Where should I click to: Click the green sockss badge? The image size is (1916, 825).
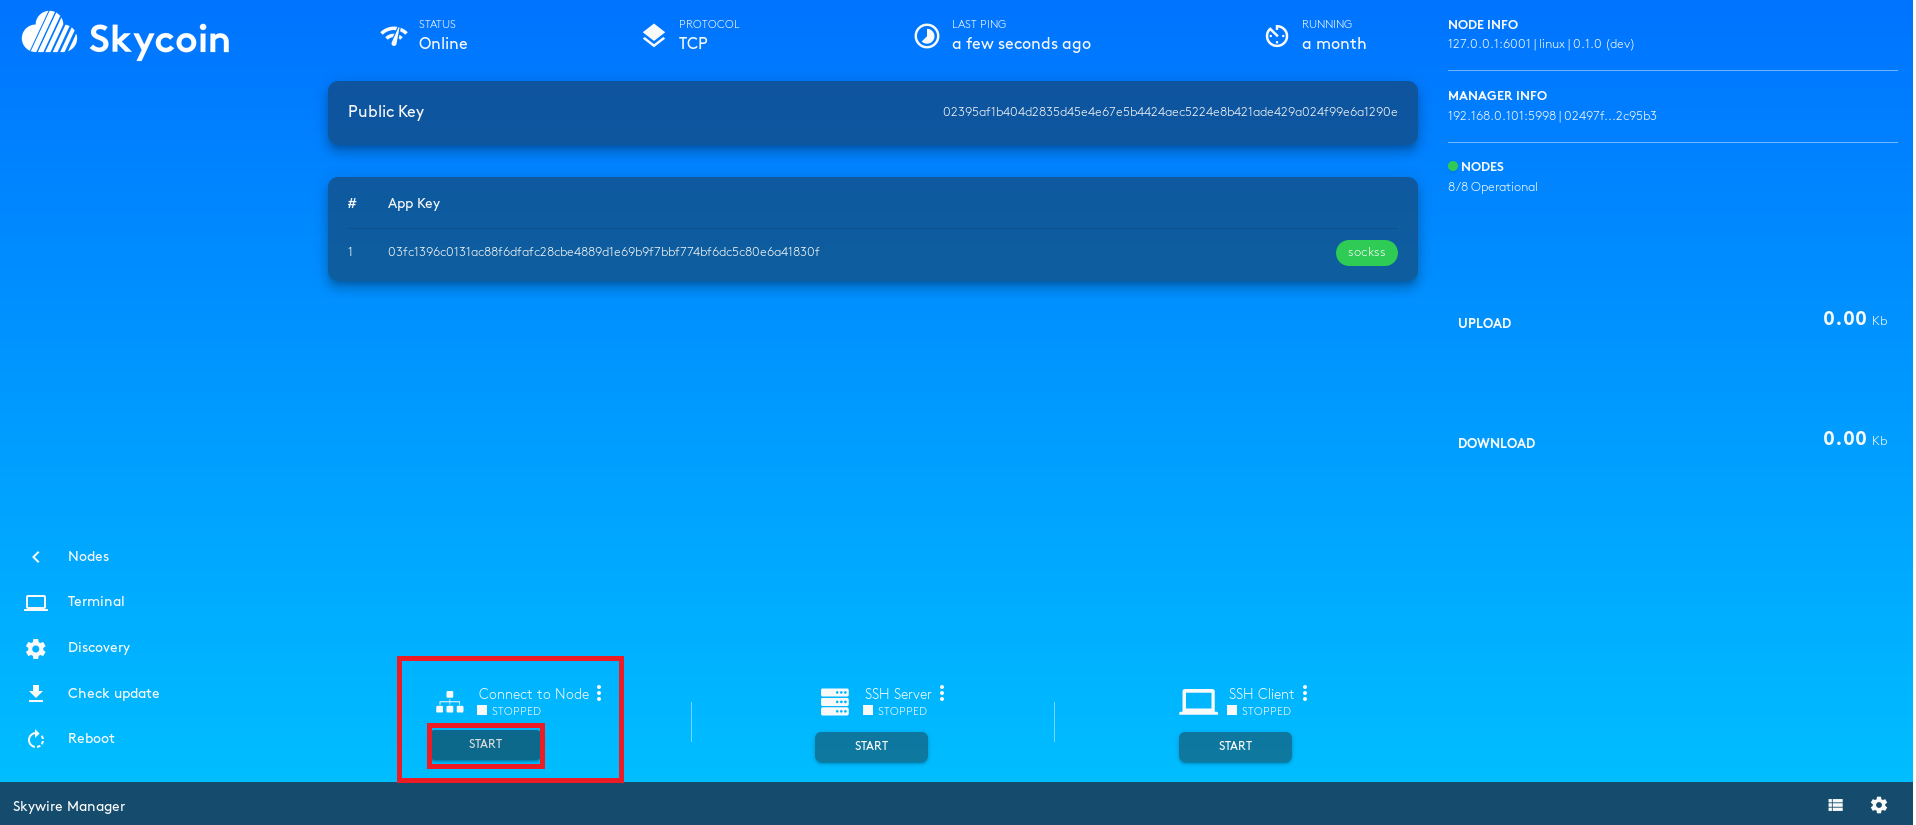tap(1366, 253)
